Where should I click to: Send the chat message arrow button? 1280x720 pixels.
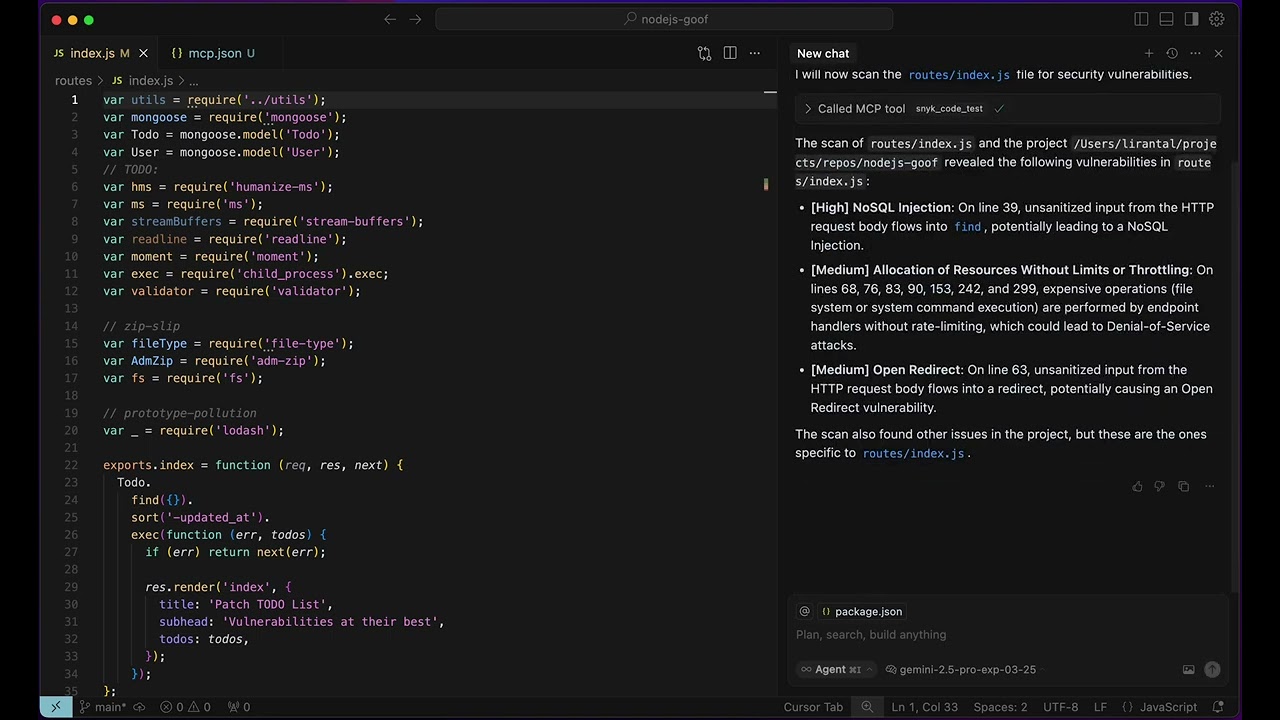pos(1212,670)
